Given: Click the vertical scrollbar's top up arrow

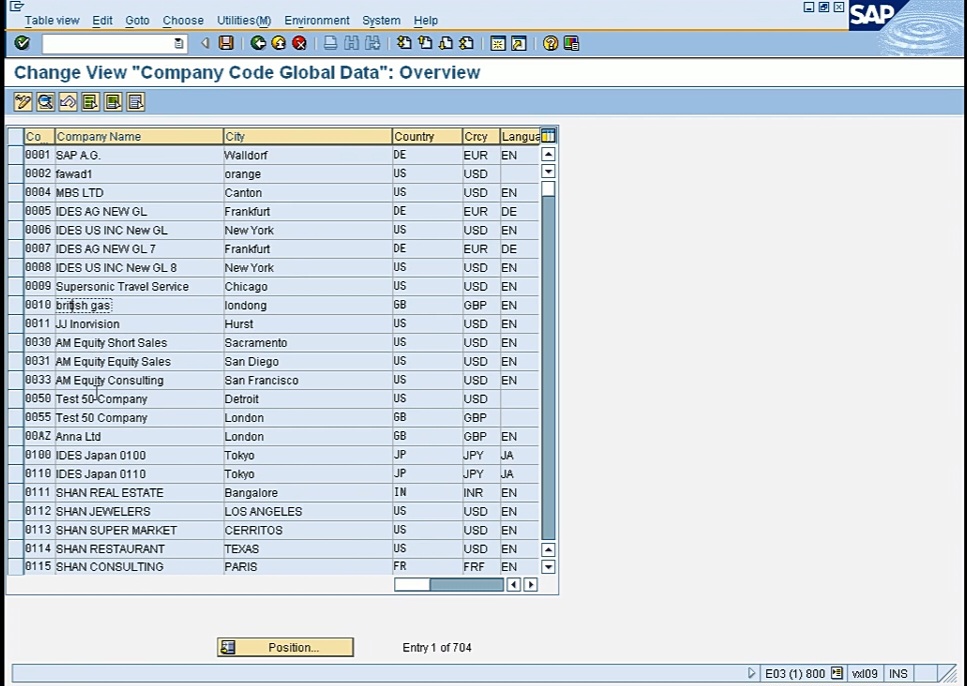Looking at the screenshot, I should (x=548, y=154).
